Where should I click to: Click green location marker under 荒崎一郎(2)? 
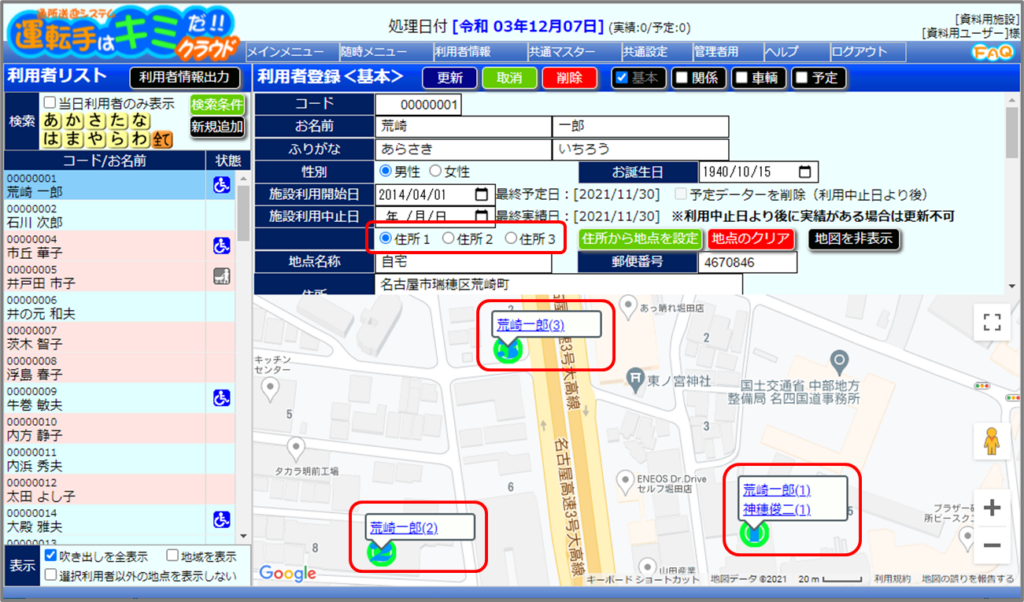tap(381, 552)
